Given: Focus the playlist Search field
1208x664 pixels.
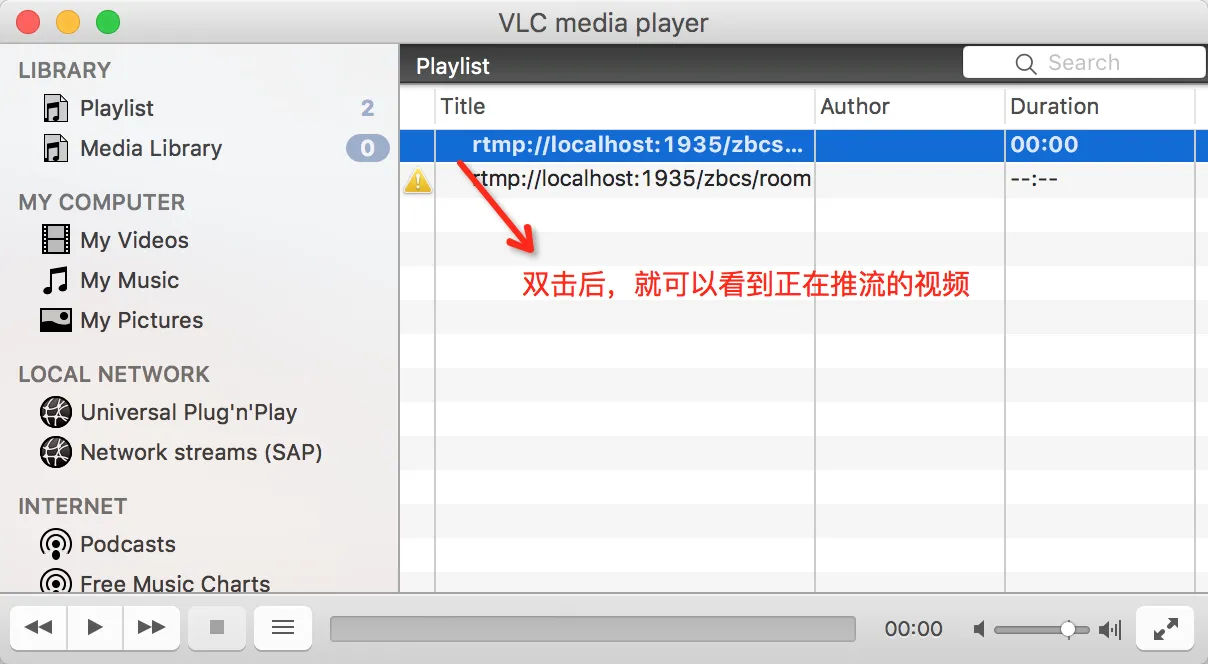Looking at the screenshot, I should (x=1084, y=63).
